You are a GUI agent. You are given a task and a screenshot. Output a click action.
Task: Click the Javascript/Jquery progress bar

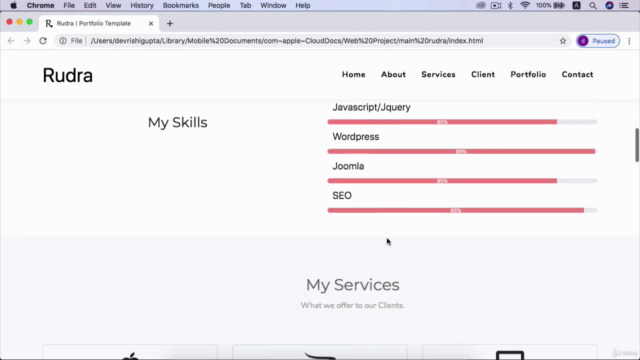click(x=462, y=122)
